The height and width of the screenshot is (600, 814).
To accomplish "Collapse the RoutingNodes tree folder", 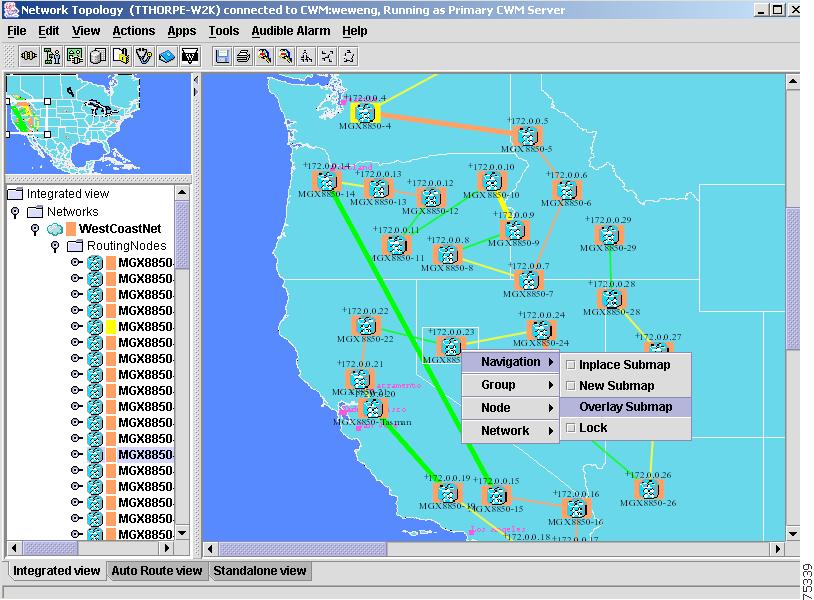I will tap(55, 246).
